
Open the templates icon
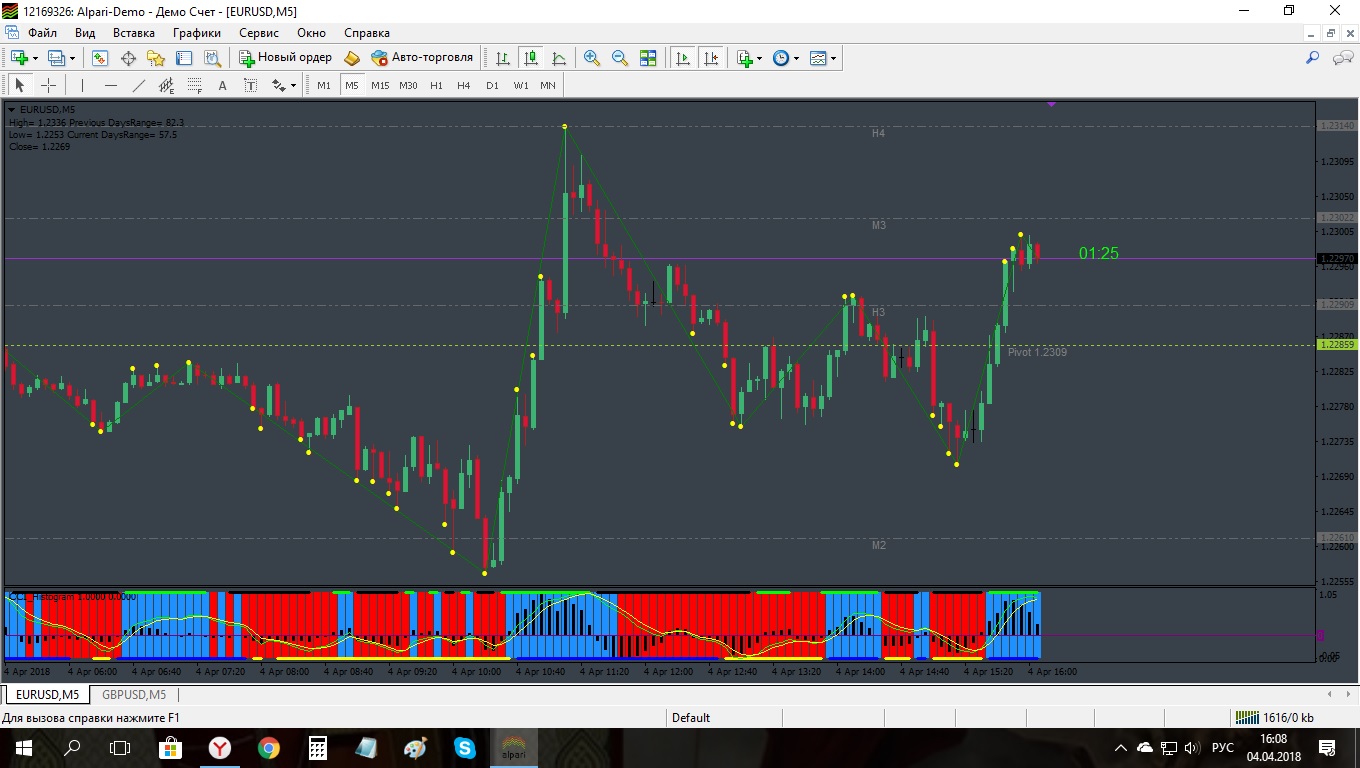[818, 58]
